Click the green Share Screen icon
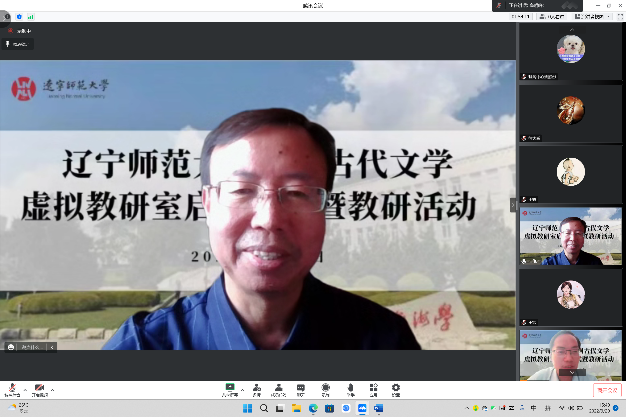626x417 pixels. coord(230,387)
